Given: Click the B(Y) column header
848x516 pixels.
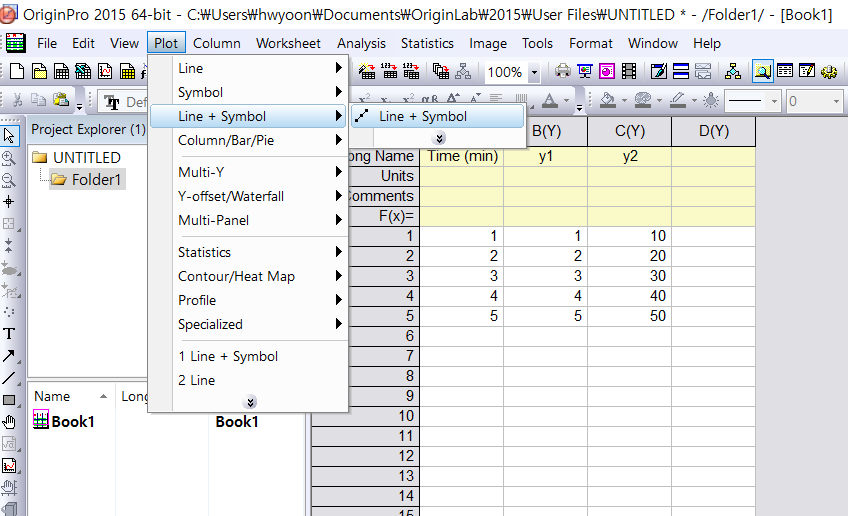Looking at the screenshot, I should tap(546, 131).
